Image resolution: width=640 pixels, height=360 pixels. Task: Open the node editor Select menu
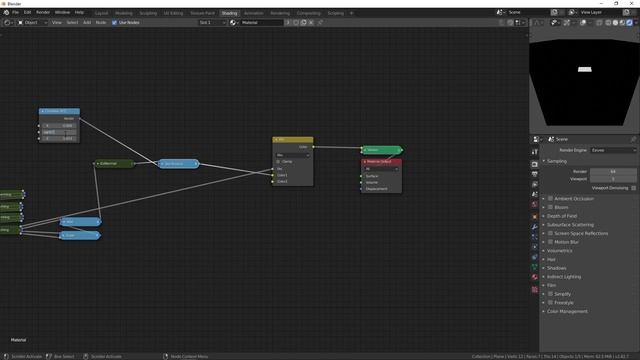[72, 22]
